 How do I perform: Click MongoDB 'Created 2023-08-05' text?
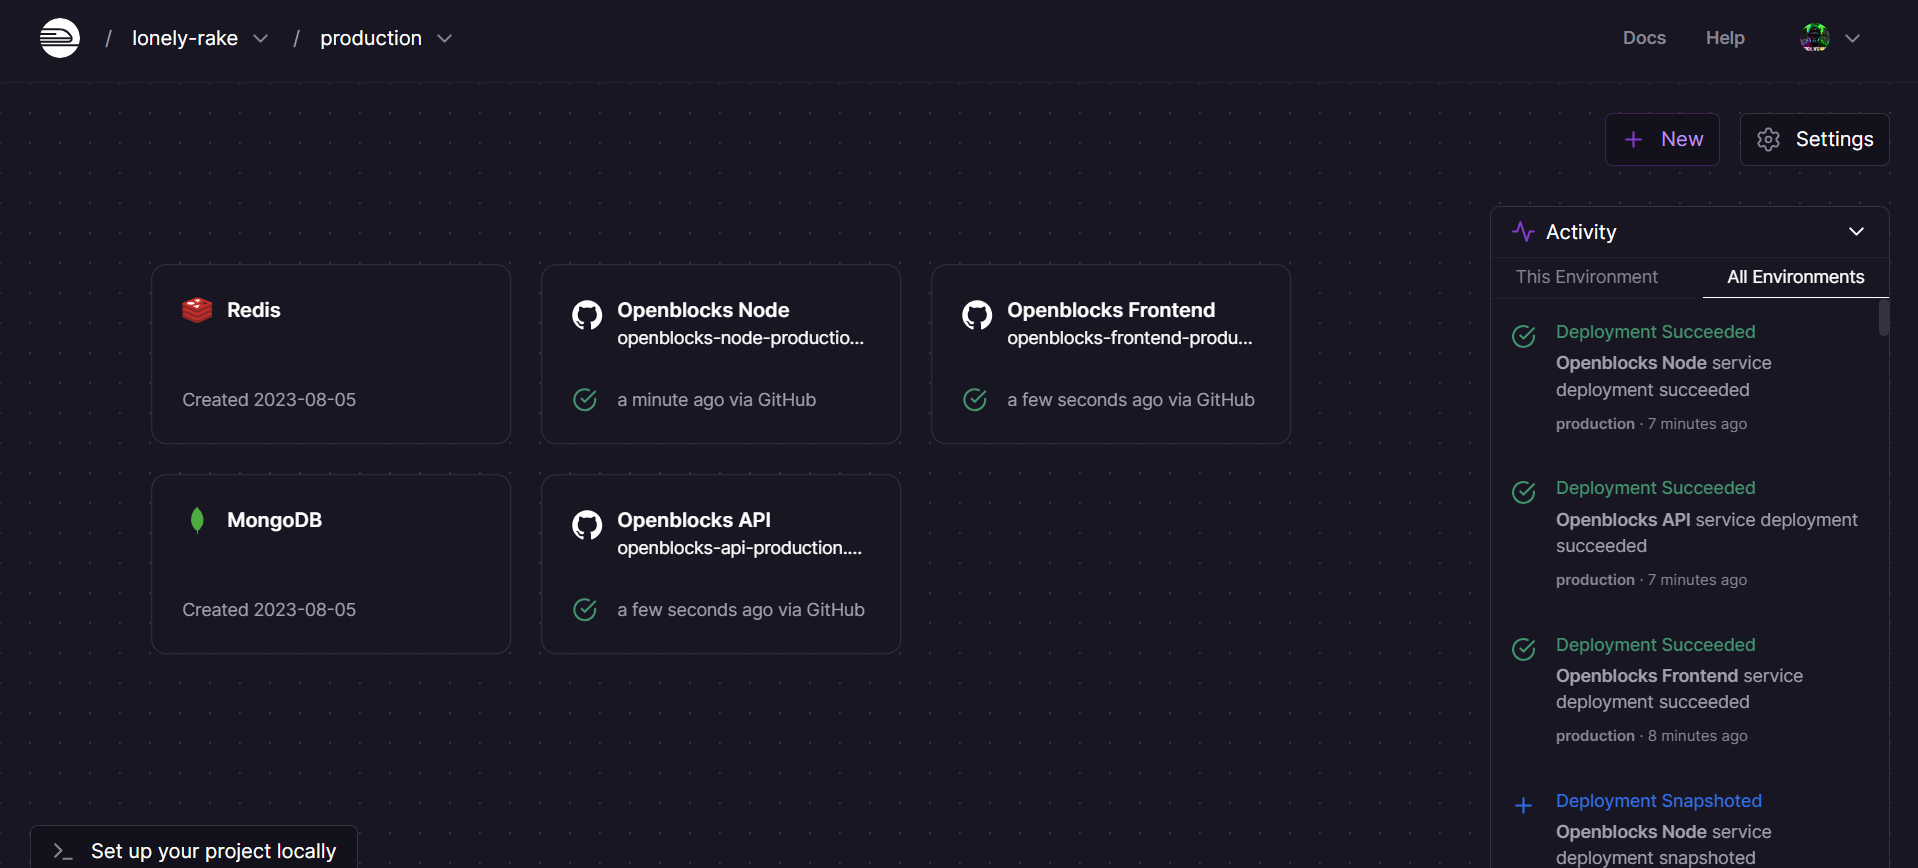click(269, 610)
